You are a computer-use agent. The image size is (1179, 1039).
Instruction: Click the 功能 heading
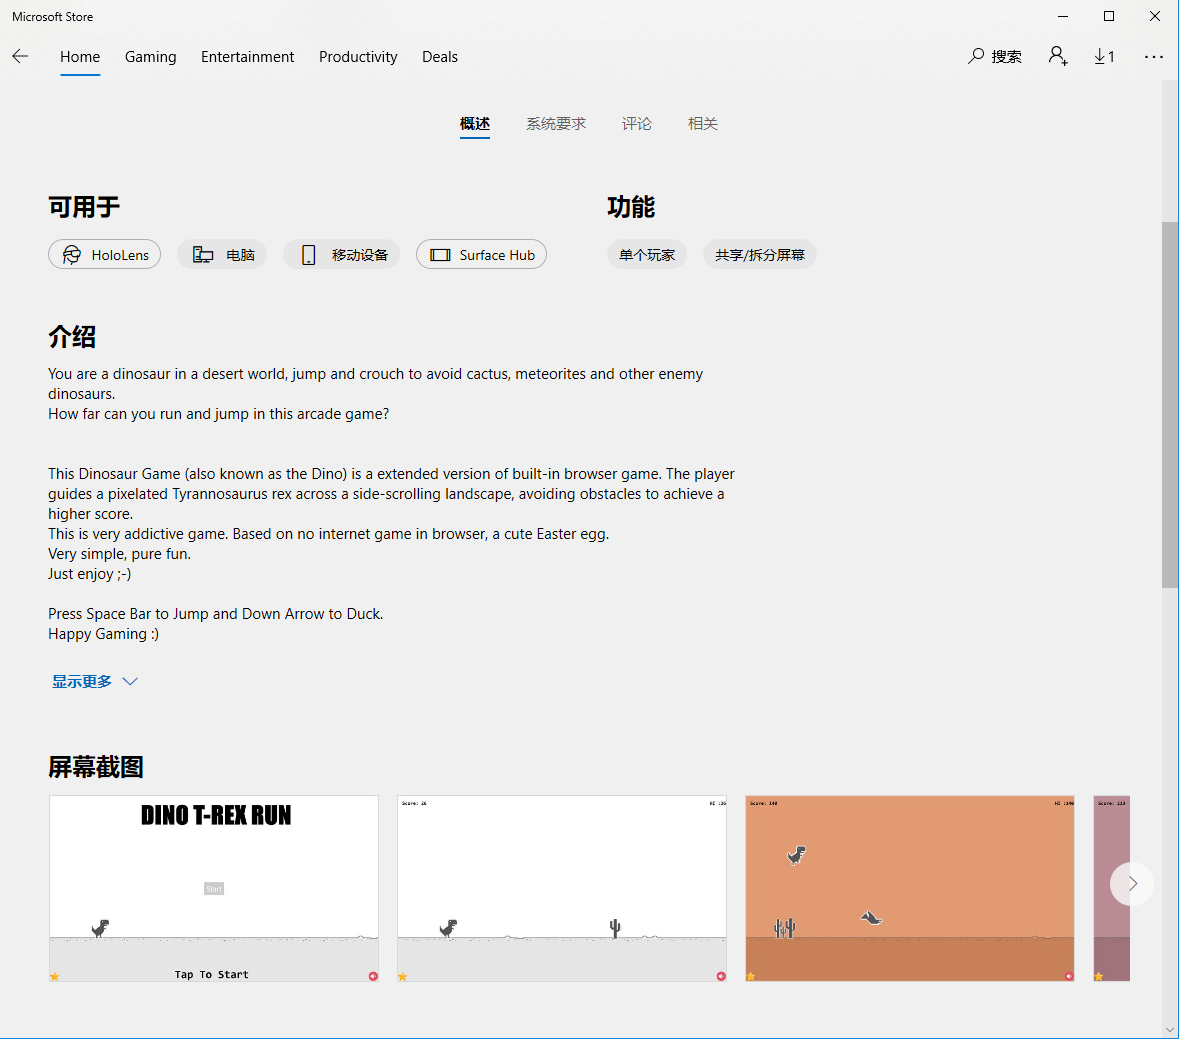click(631, 206)
